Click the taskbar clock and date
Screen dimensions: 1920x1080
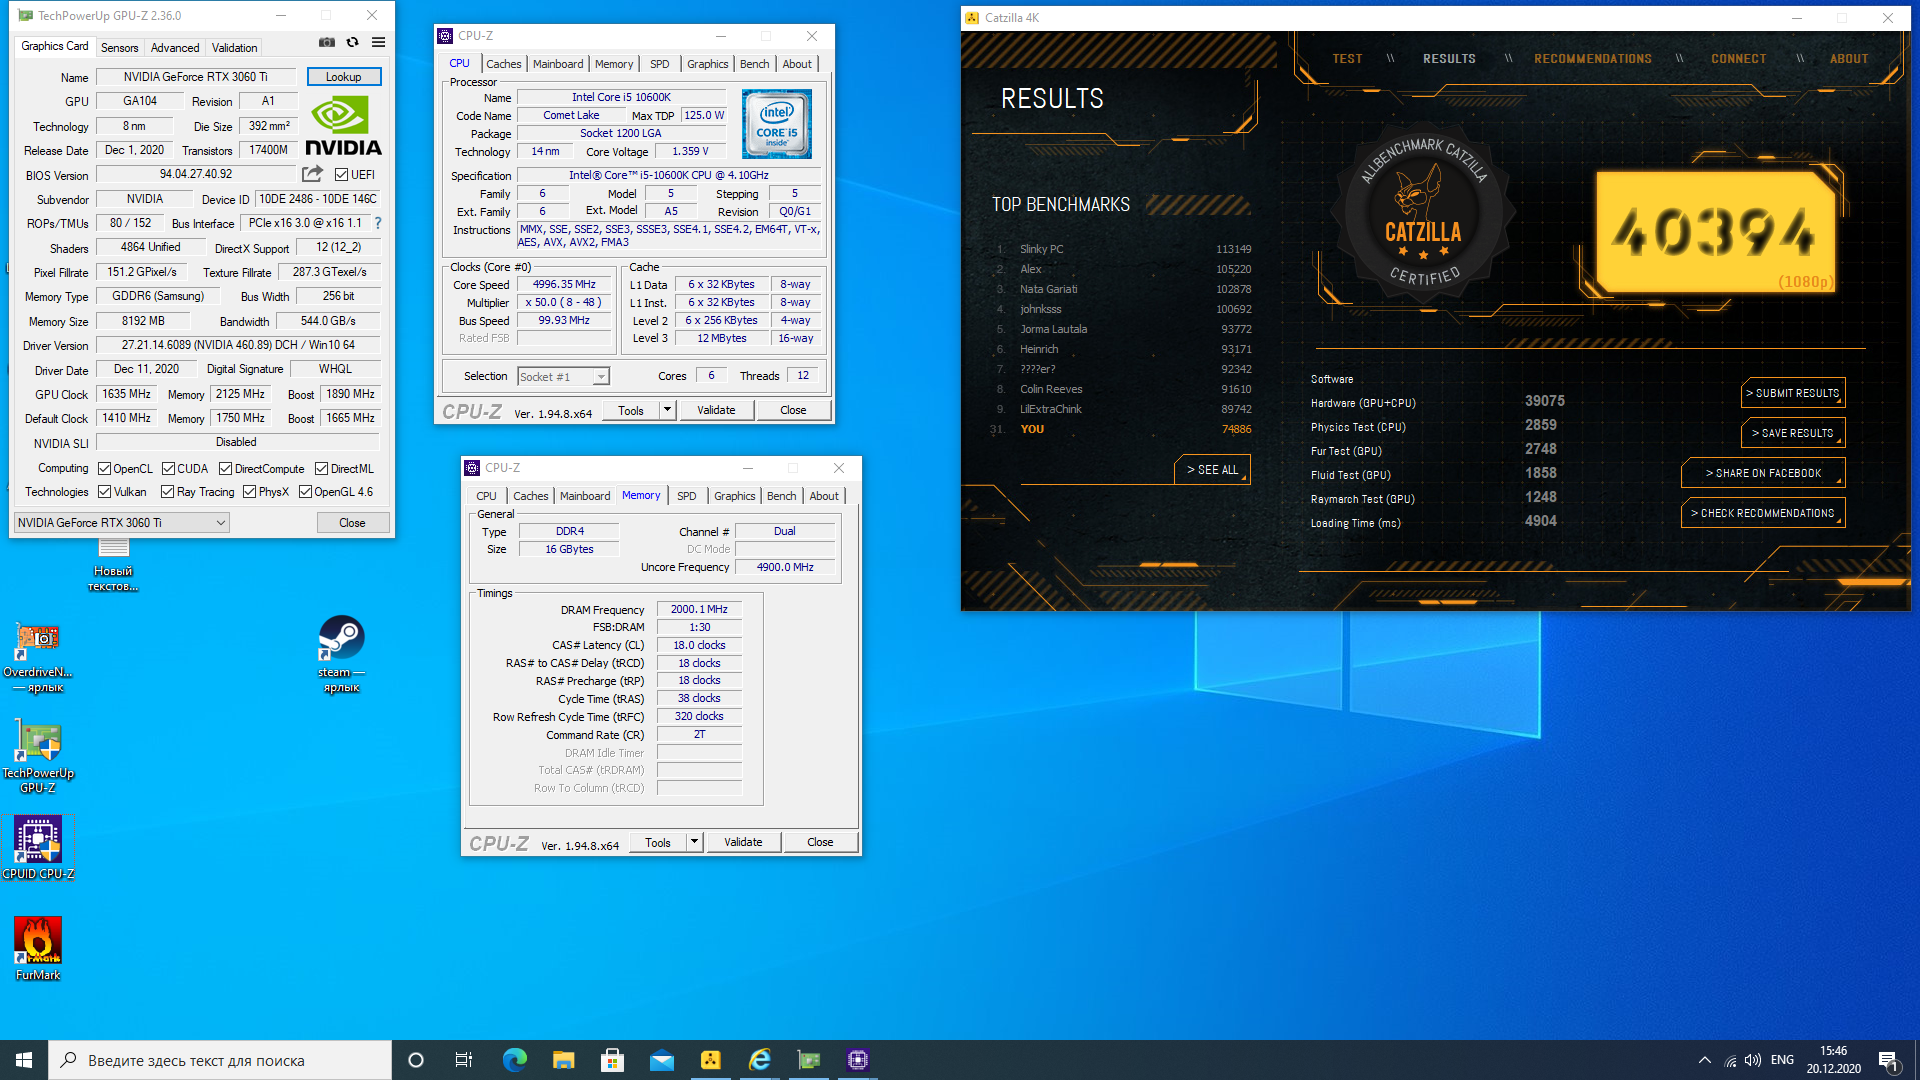pyautogui.click(x=1833, y=1060)
